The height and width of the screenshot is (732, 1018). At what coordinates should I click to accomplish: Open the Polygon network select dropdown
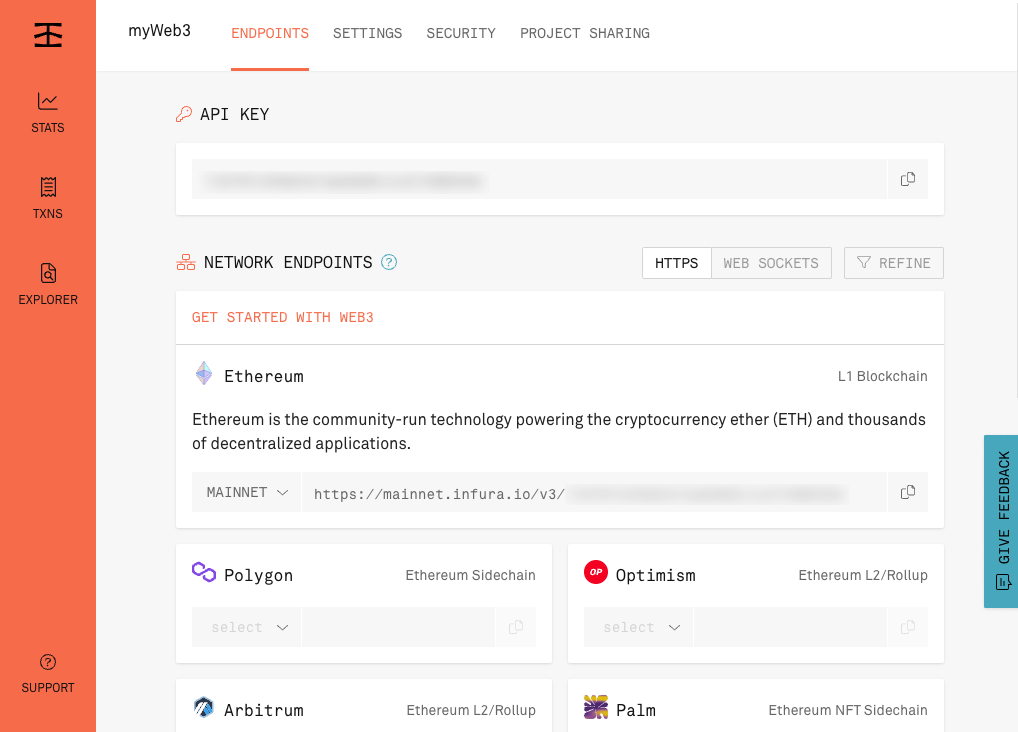click(x=247, y=627)
